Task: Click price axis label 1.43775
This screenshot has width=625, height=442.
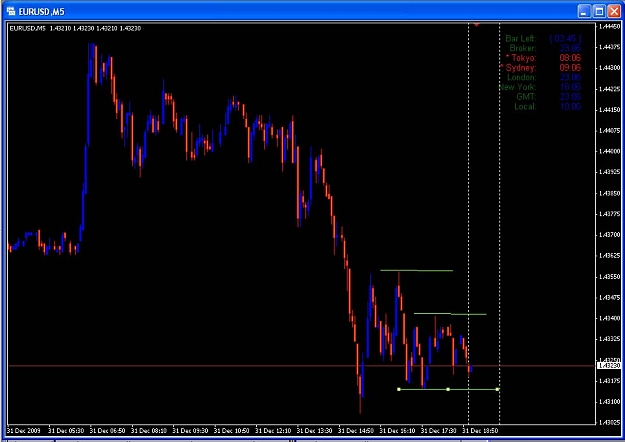Action: [609, 214]
